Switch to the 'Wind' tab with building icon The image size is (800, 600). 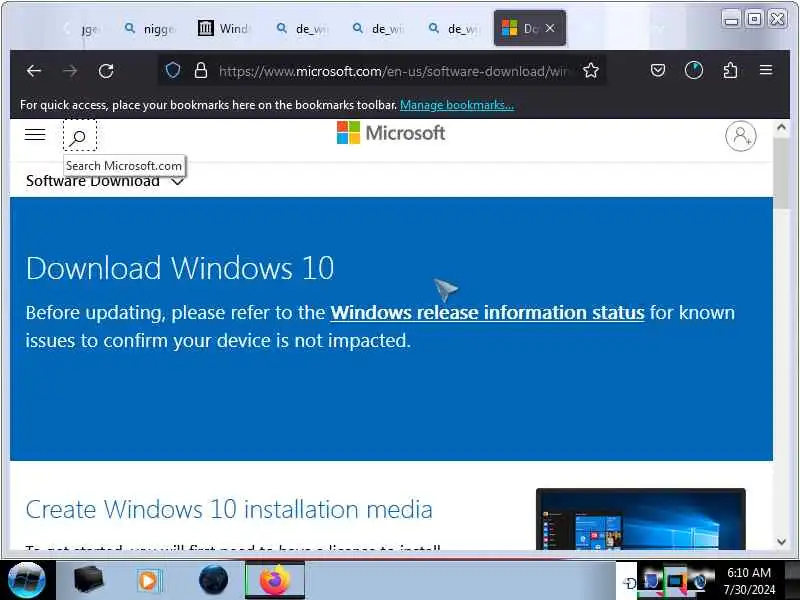tap(224, 29)
